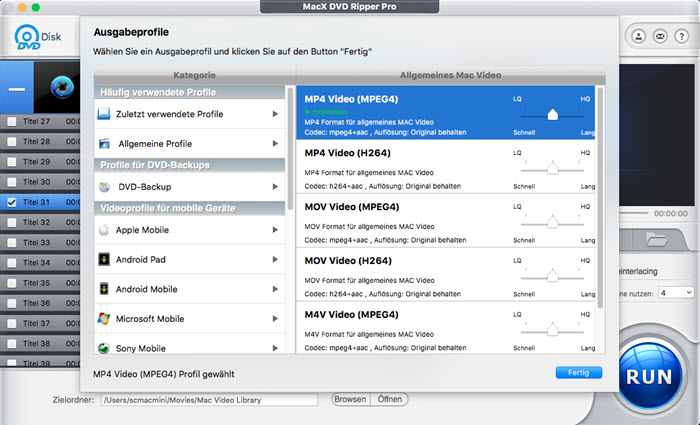
Task: Select M4V Video (MPEG4) profile
Action: click(446, 328)
